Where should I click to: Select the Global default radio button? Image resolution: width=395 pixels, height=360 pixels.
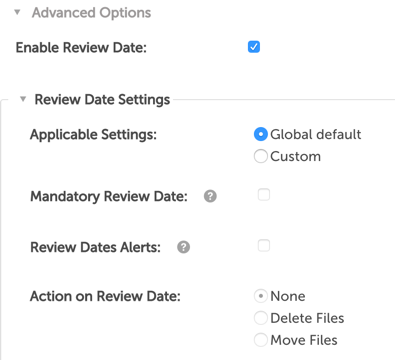click(x=261, y=134)
